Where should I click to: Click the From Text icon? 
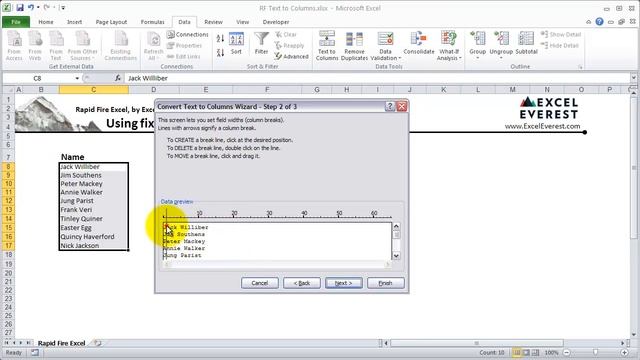point(56,46)
